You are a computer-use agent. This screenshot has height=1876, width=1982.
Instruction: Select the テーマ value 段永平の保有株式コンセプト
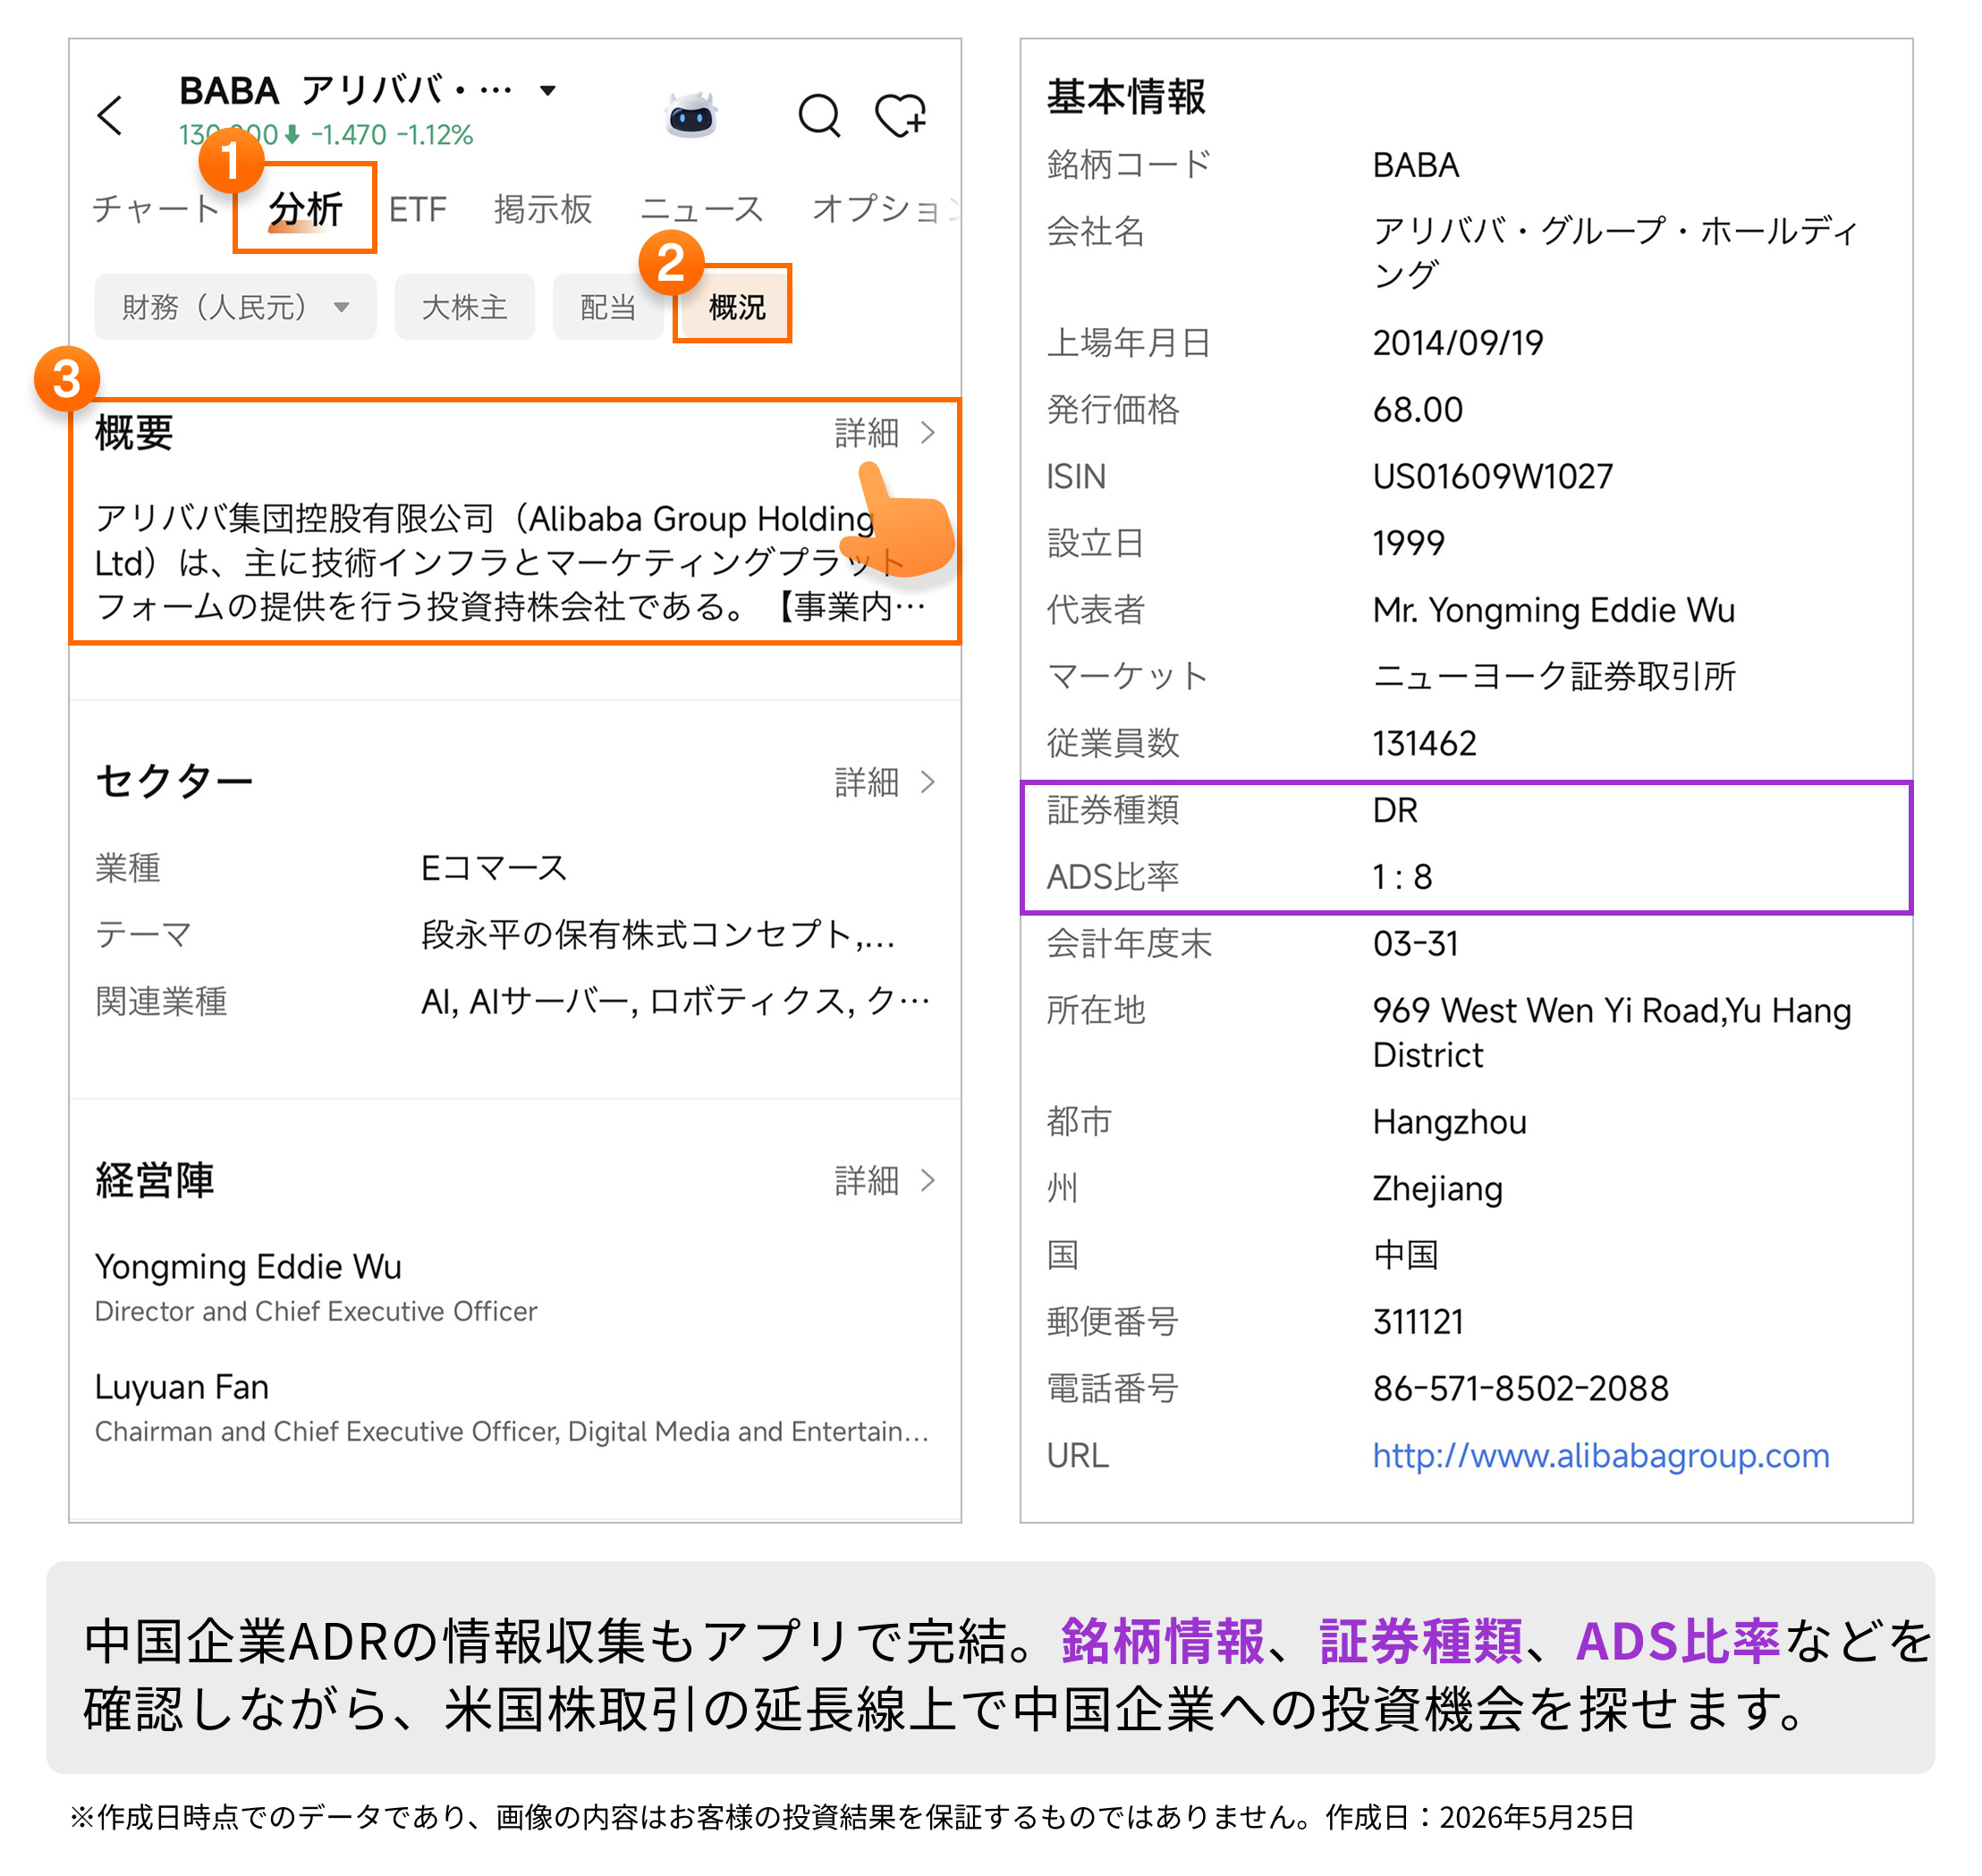click(x=658, y=935)
